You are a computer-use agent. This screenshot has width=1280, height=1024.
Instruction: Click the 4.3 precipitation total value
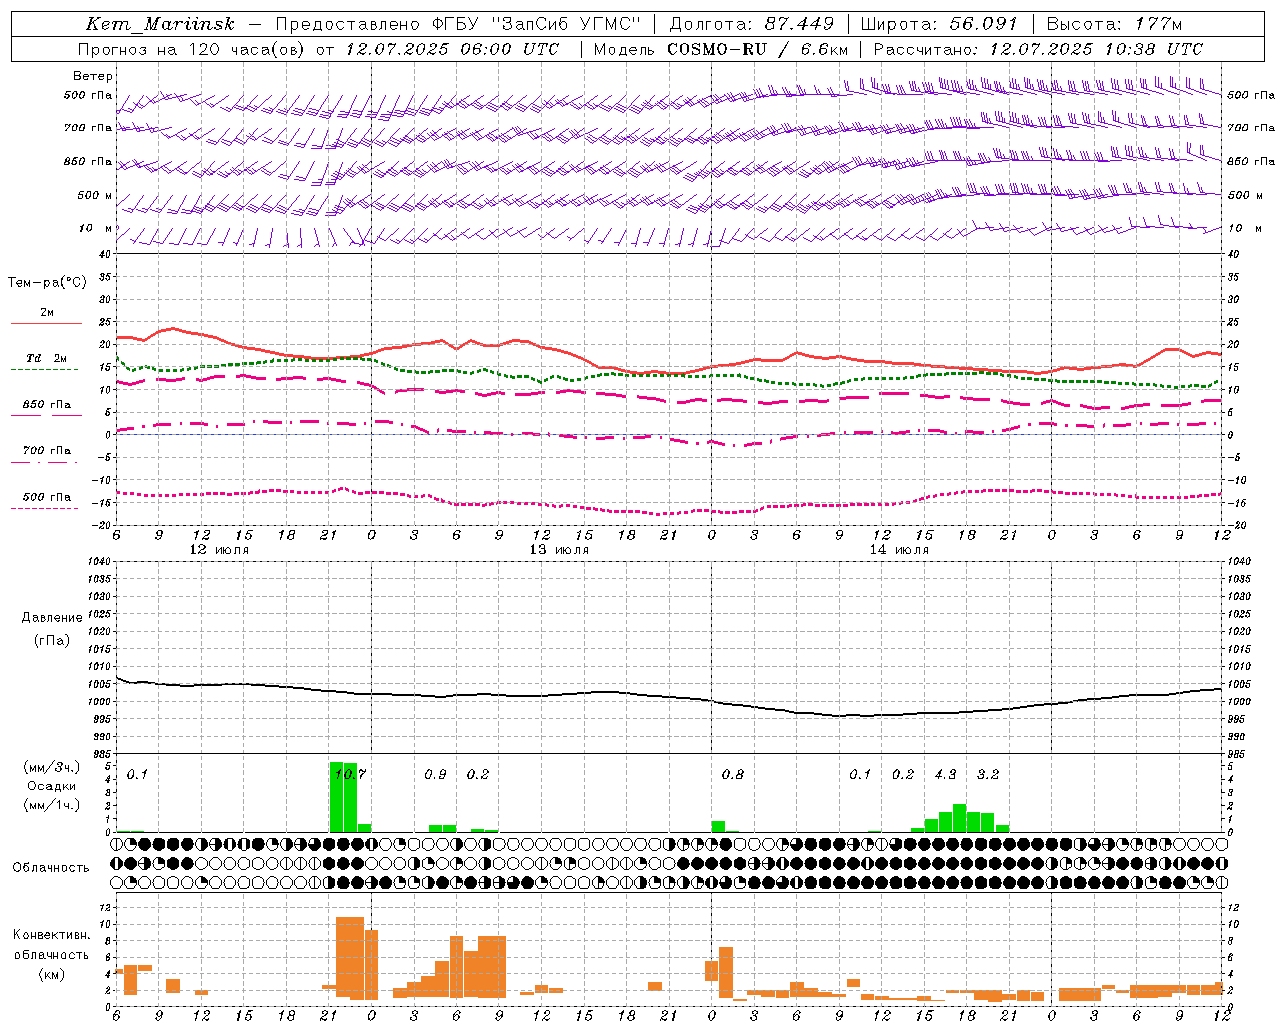click(945, 774)
